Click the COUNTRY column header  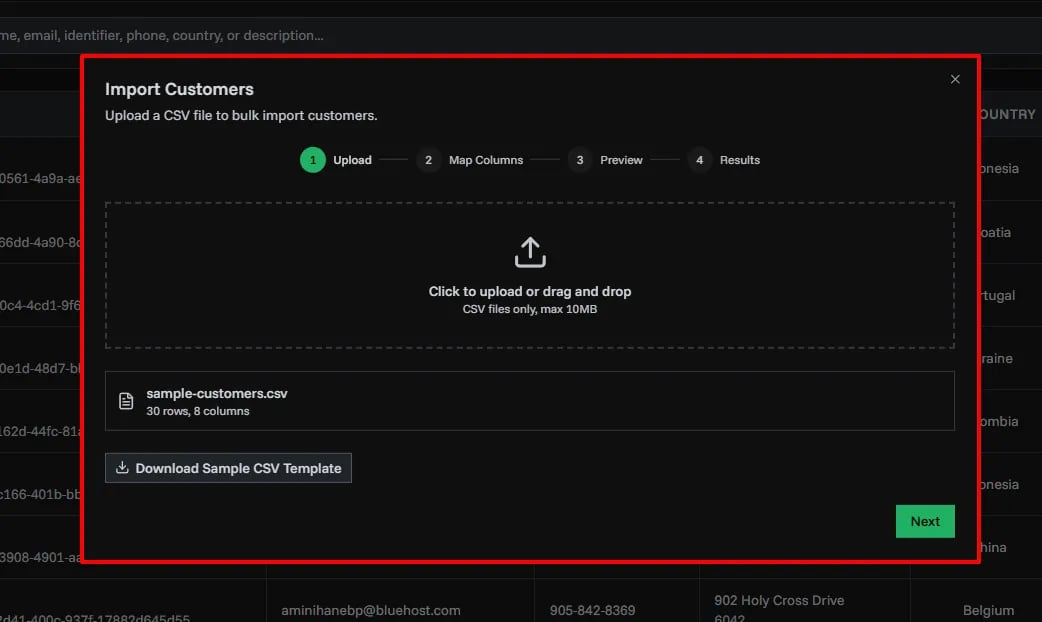click(x=1007, y=114)
